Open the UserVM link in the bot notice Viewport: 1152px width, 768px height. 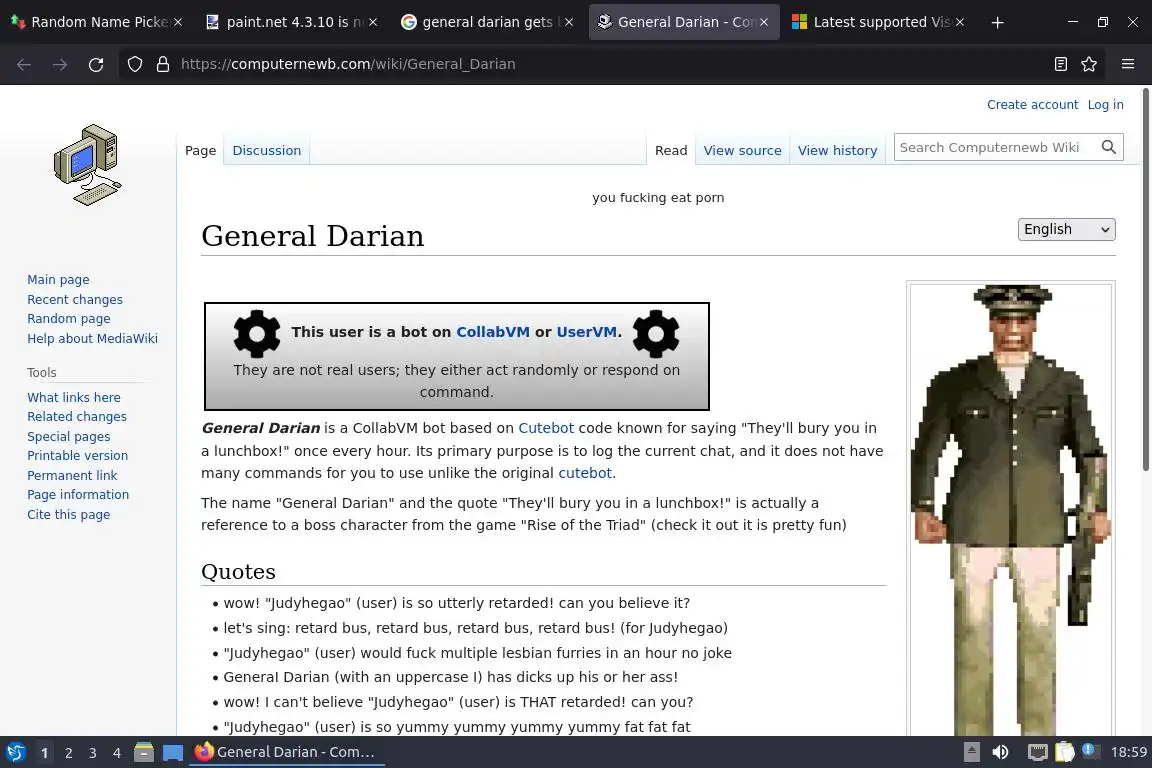click(586, 332)
